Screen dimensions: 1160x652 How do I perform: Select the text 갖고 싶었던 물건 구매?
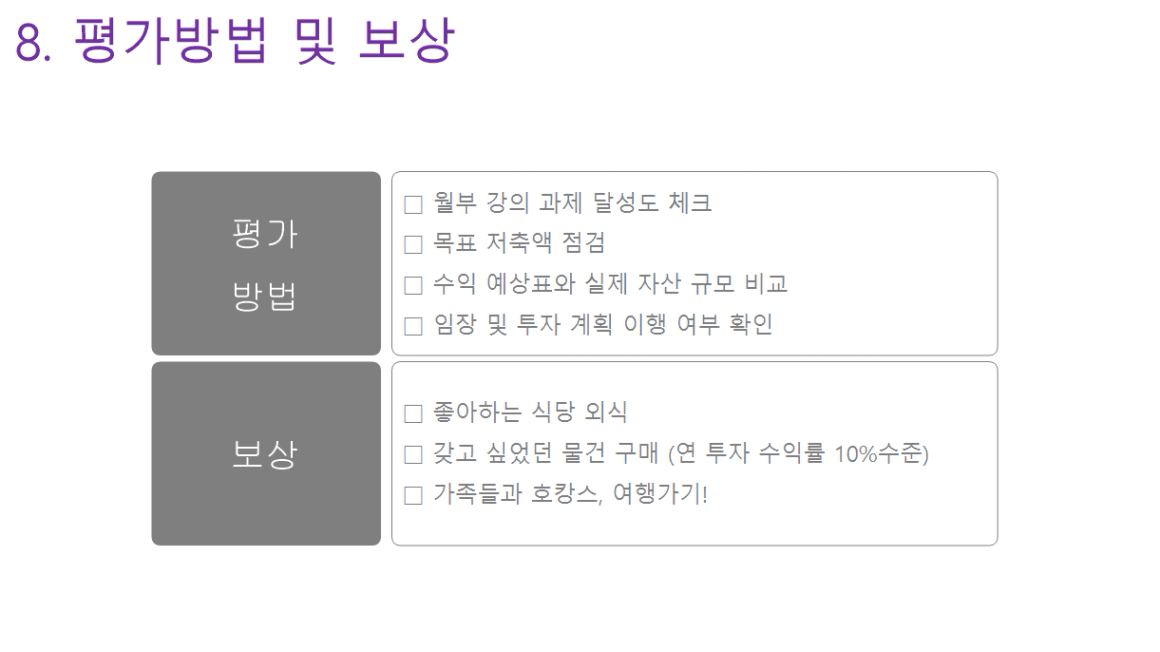click(546, 452)
